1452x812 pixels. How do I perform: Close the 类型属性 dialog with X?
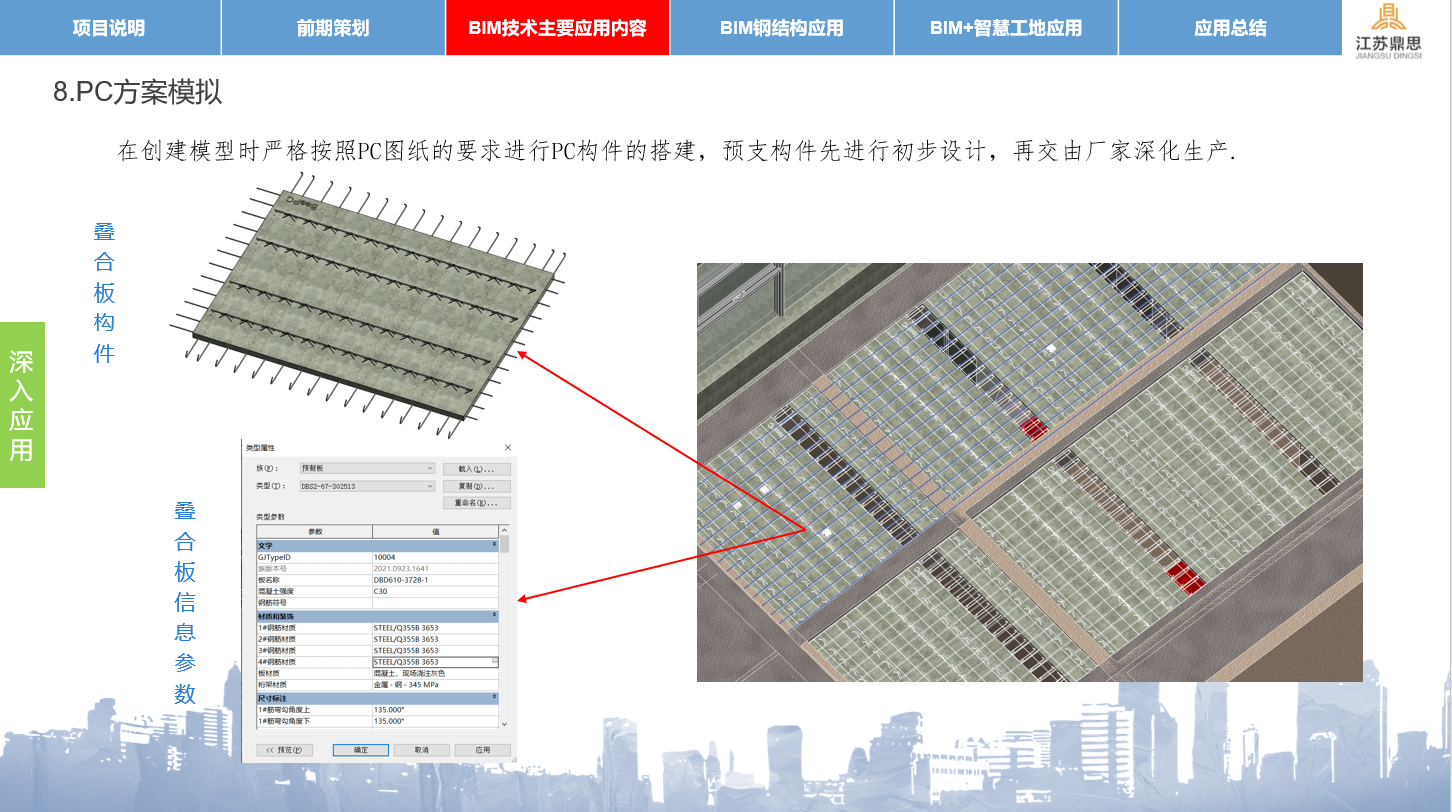click(x=508, y=448)
